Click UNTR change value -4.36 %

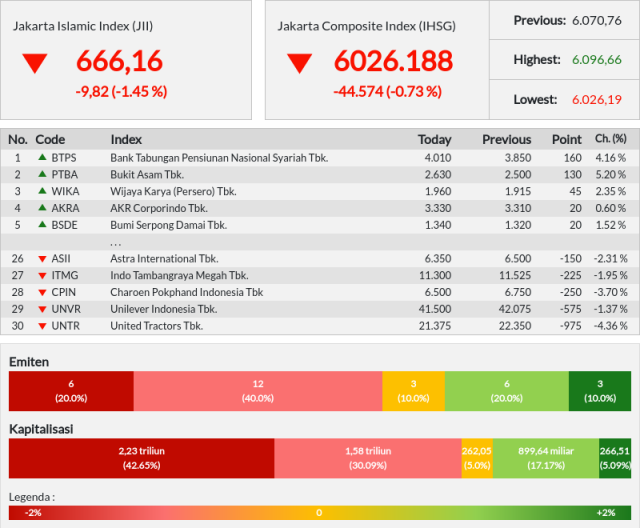611,326
